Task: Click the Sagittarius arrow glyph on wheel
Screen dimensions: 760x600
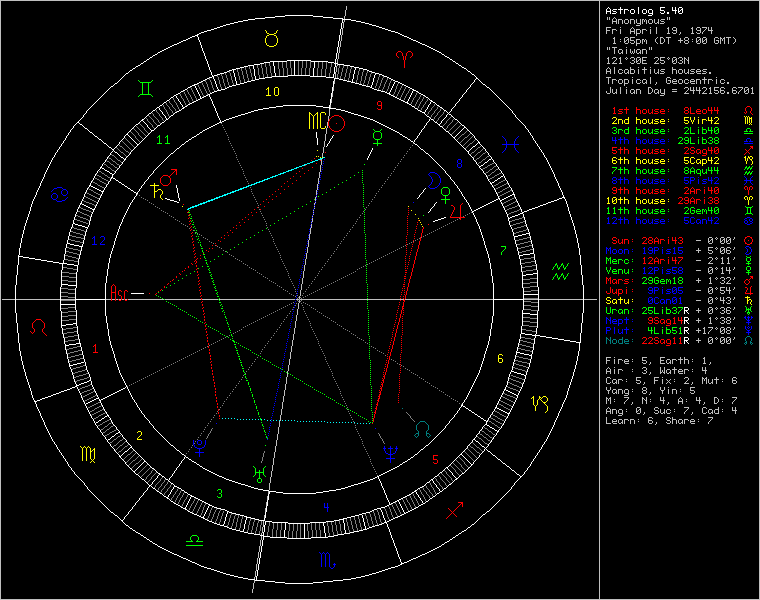Action: [454, 510]
